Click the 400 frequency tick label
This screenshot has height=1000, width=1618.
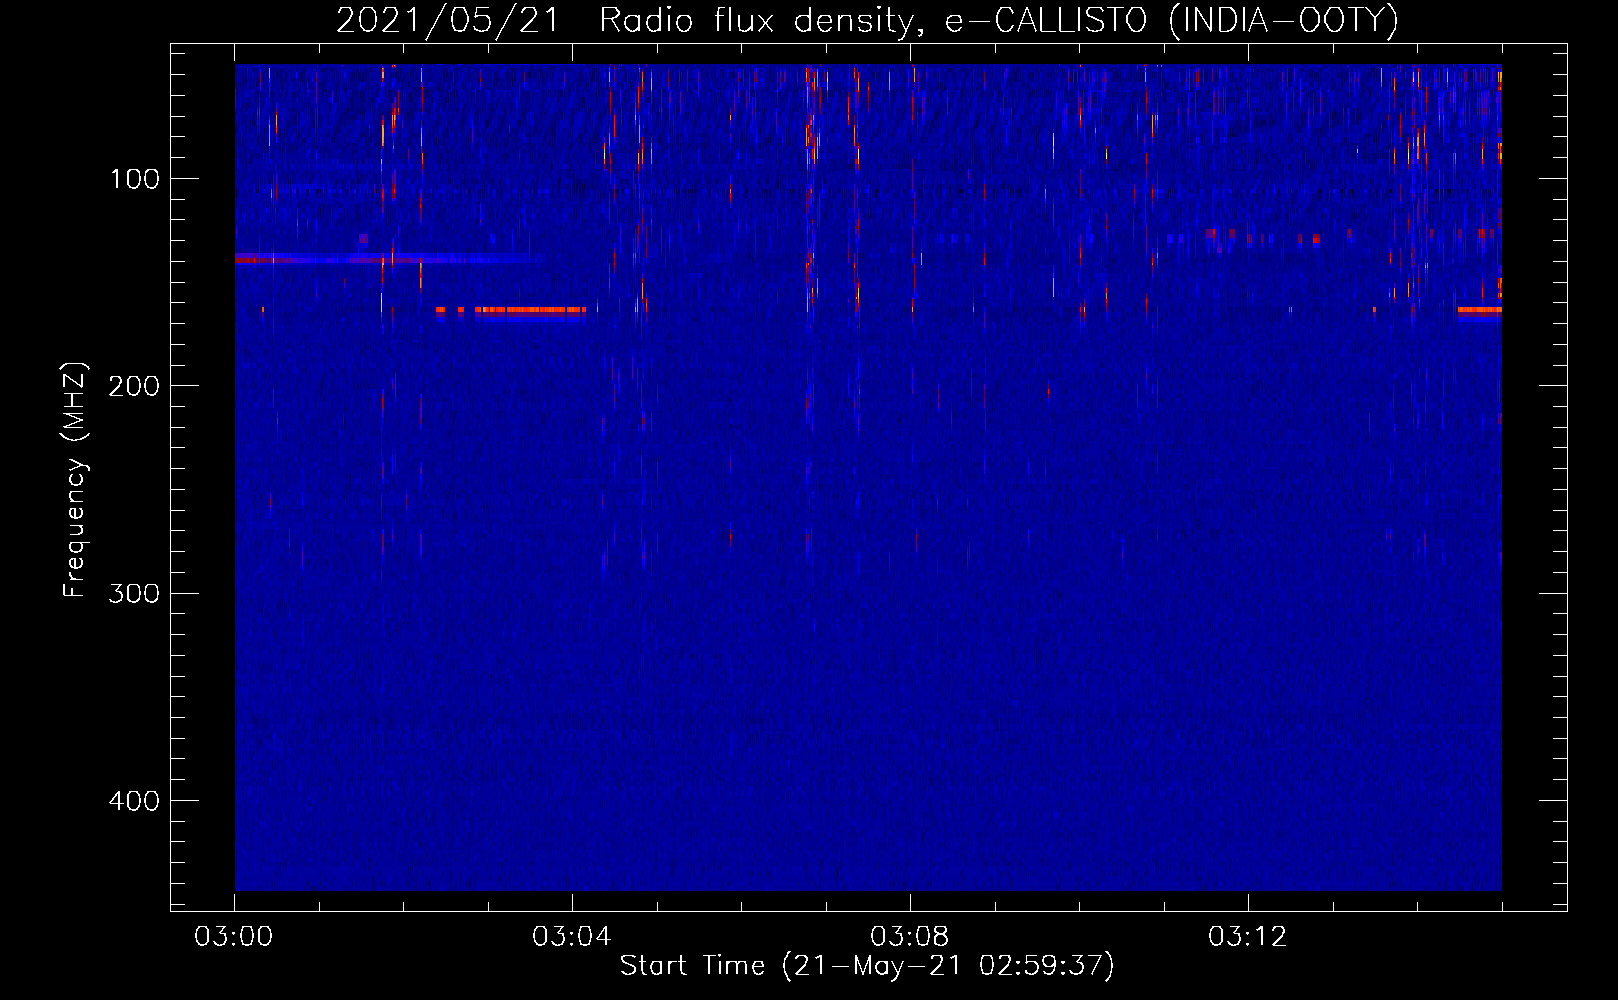134,801
